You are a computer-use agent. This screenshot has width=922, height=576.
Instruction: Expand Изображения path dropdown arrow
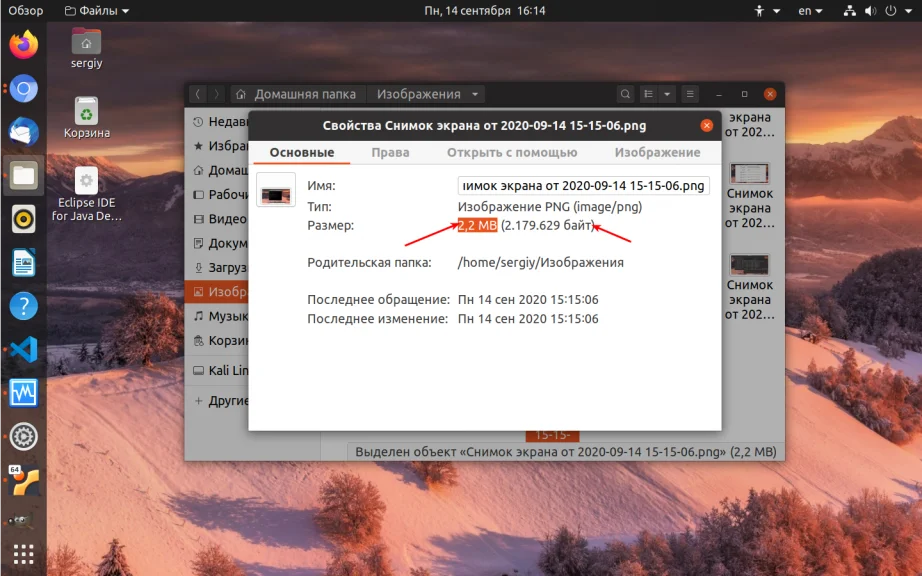(475, 94)
